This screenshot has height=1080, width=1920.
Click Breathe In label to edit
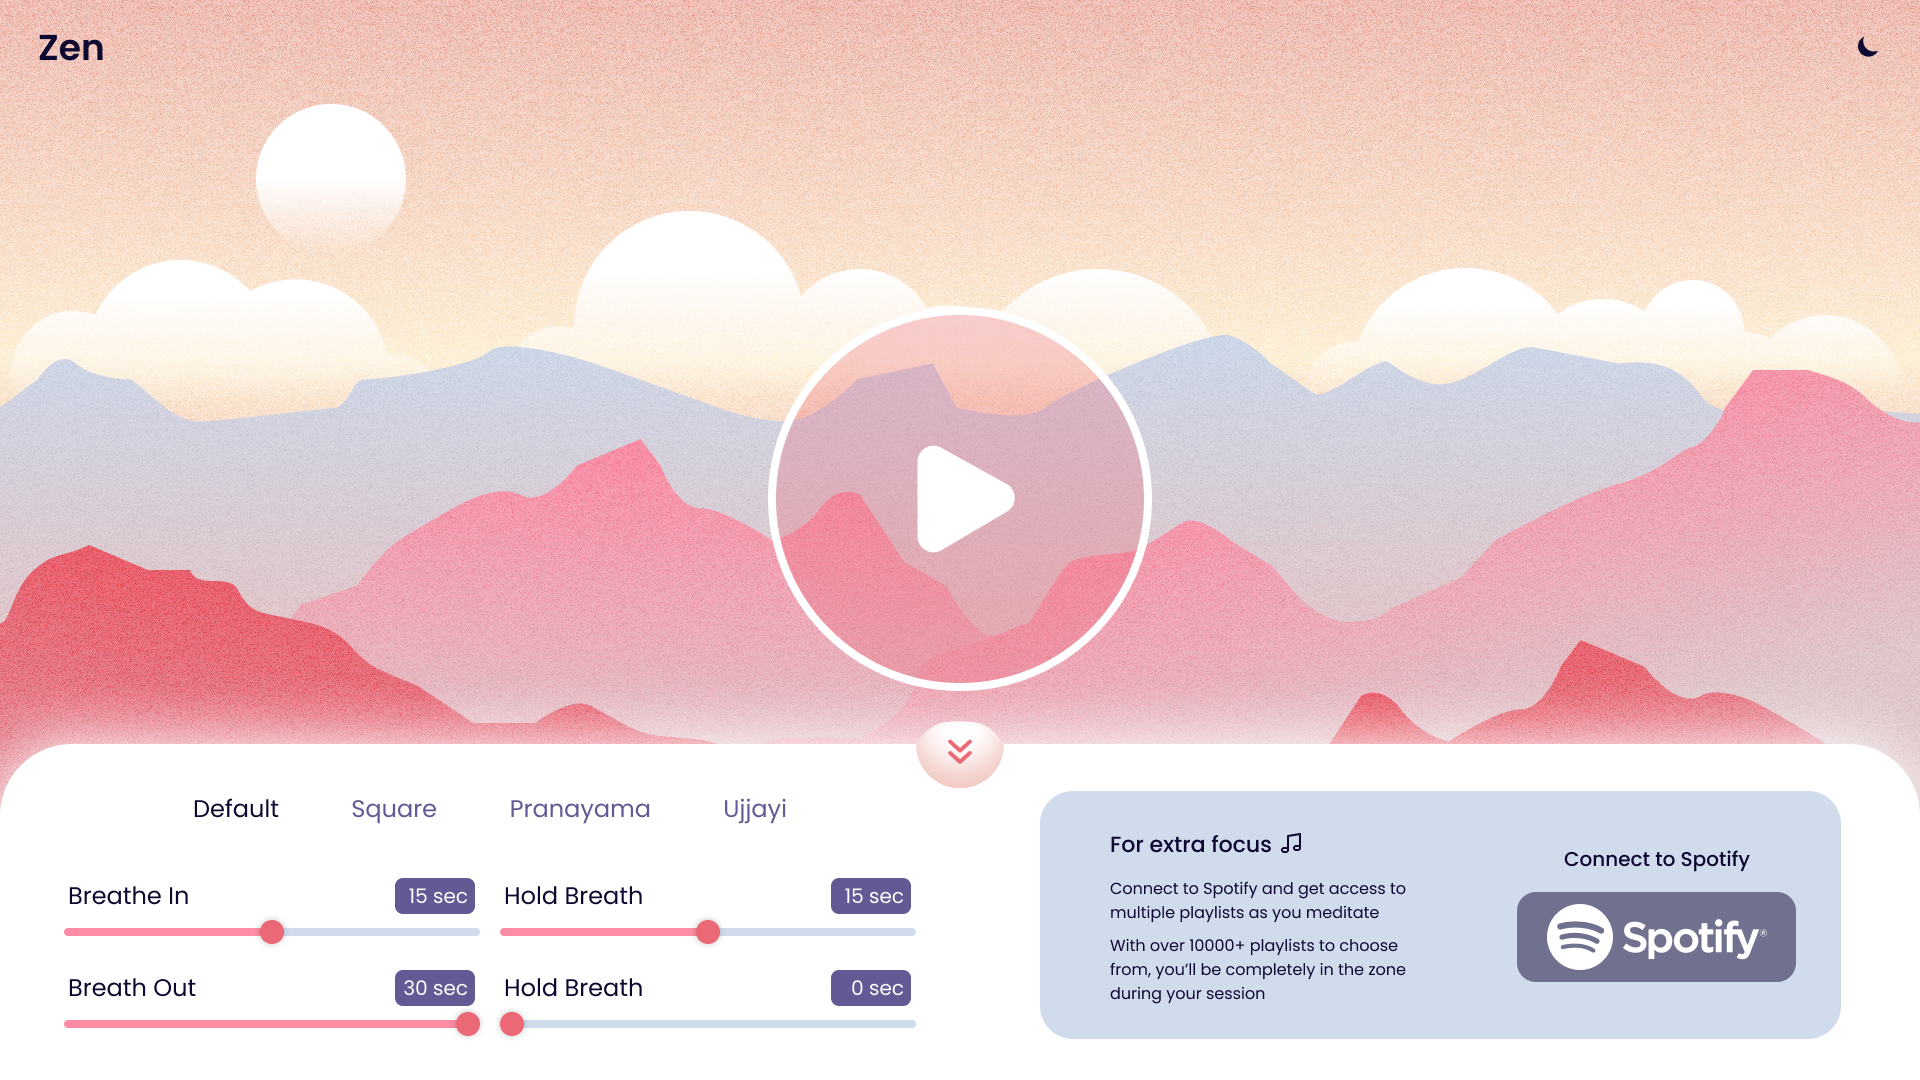pyautogui.click(x=128, y=895)
